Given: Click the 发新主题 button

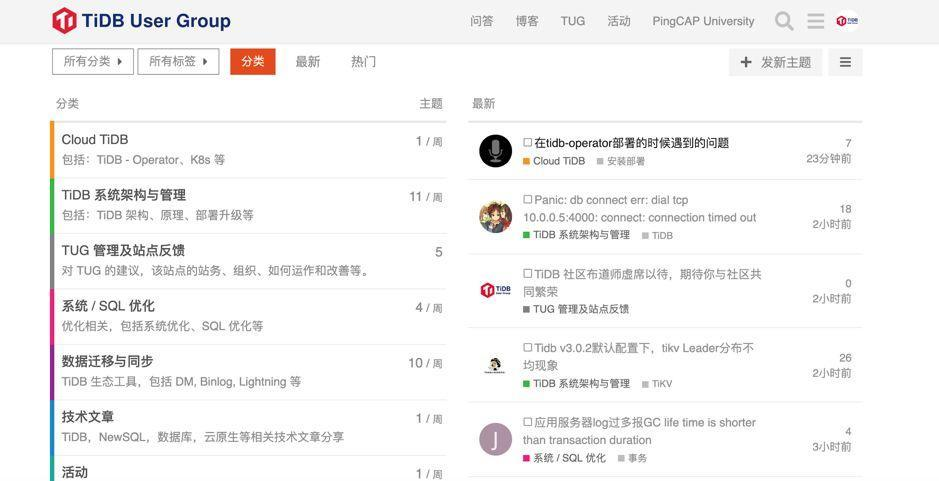Looking at the screenshot, I should (x=776, y=62).
